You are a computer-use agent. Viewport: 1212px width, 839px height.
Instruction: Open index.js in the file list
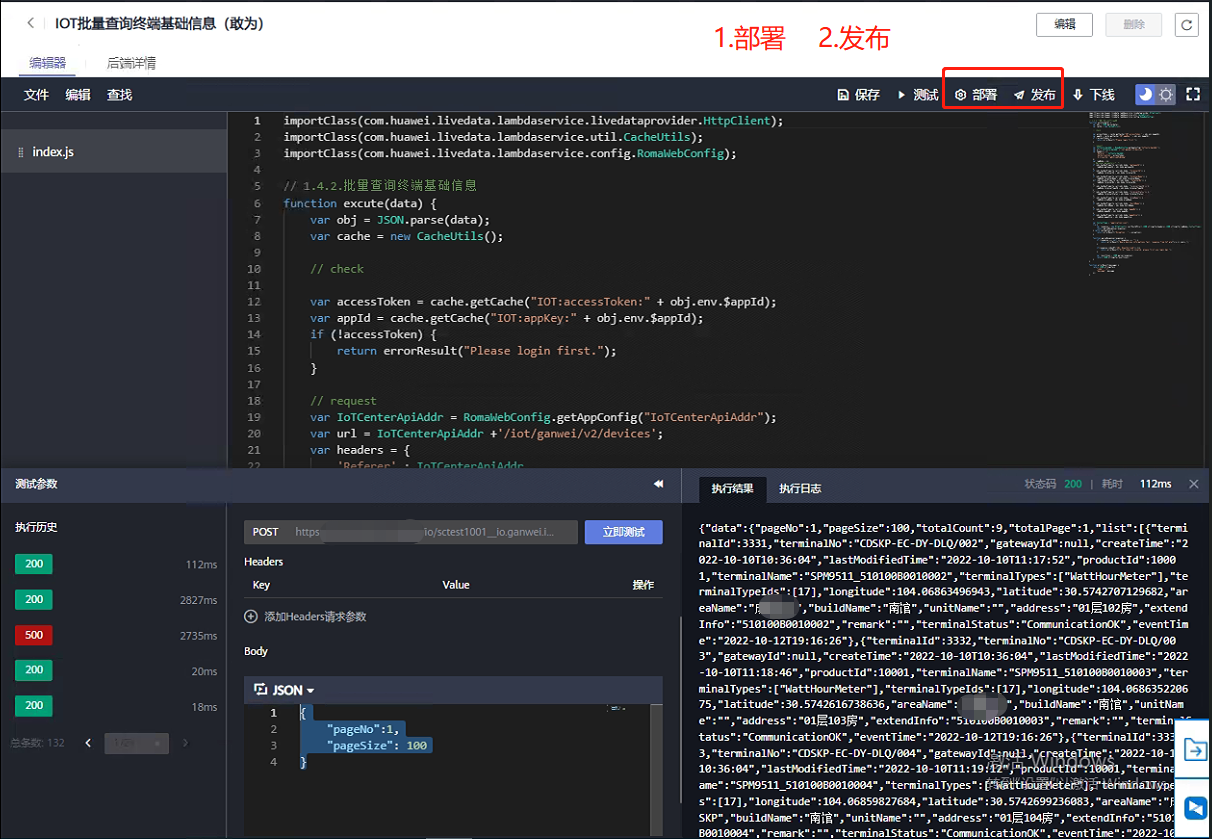[x=53, y=152]
